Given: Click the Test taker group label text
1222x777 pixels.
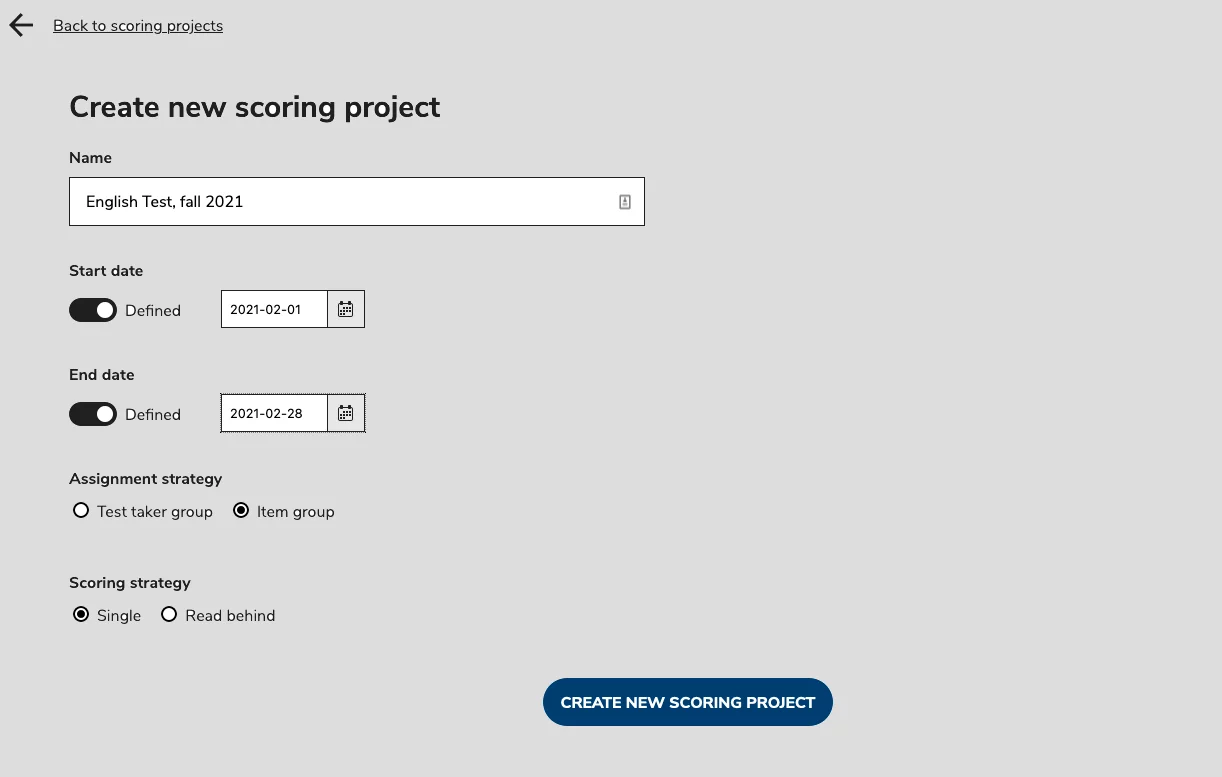Looking at the screenshot, I should coord(154,511).
